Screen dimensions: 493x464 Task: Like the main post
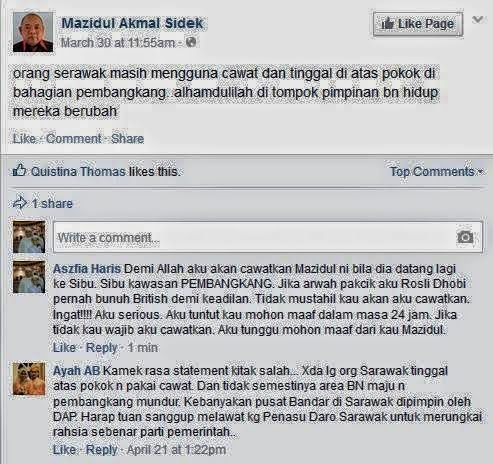click(24, 139)
